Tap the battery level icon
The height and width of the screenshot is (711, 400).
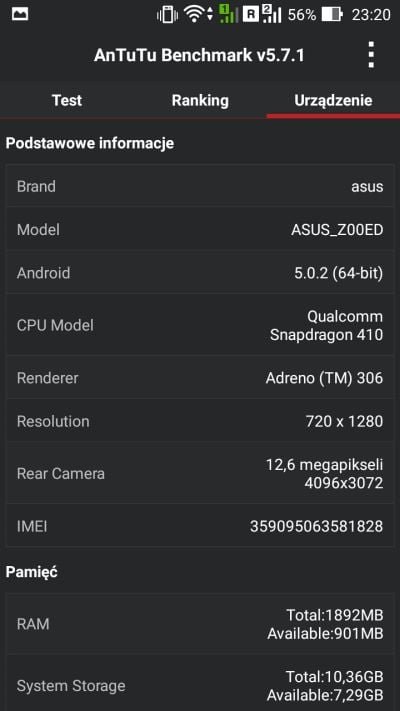[332, 15]
